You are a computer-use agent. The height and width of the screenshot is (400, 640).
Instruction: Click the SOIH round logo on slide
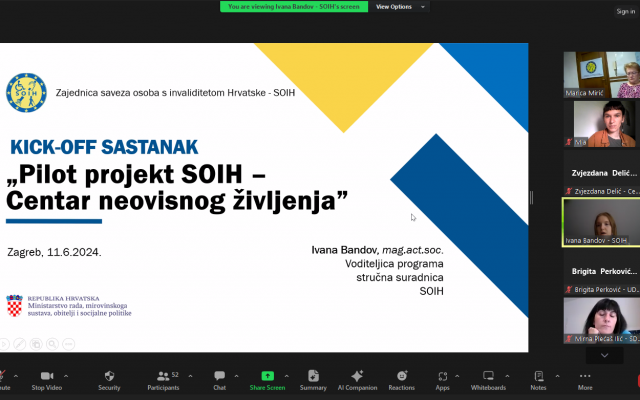pyautogui.click(x=27, y=93)
